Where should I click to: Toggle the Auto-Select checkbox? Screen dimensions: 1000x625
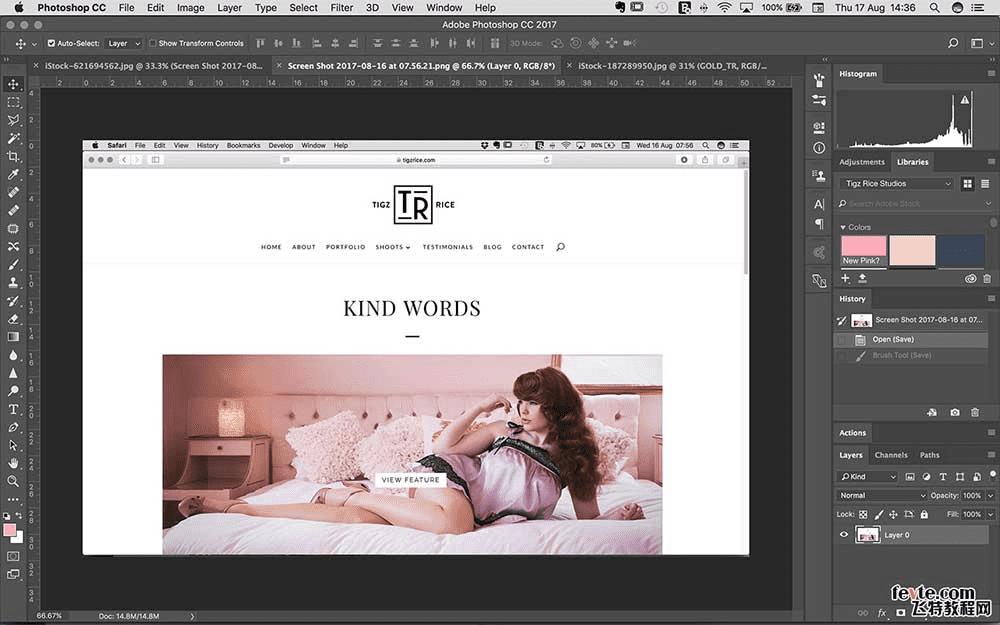[x=51, y=43]
